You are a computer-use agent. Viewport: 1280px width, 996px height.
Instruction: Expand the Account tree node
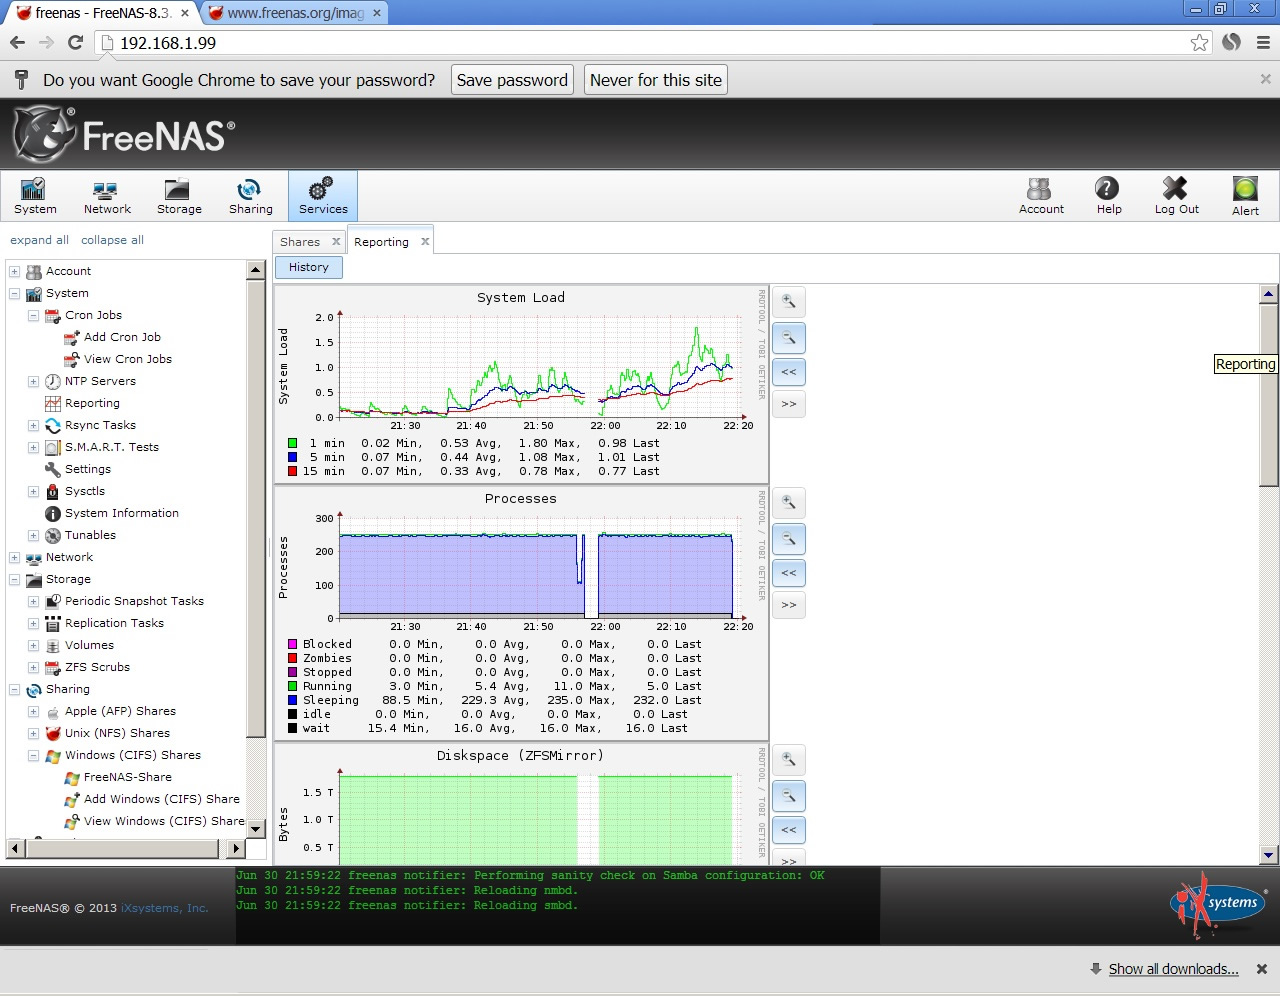pos(14,272)
